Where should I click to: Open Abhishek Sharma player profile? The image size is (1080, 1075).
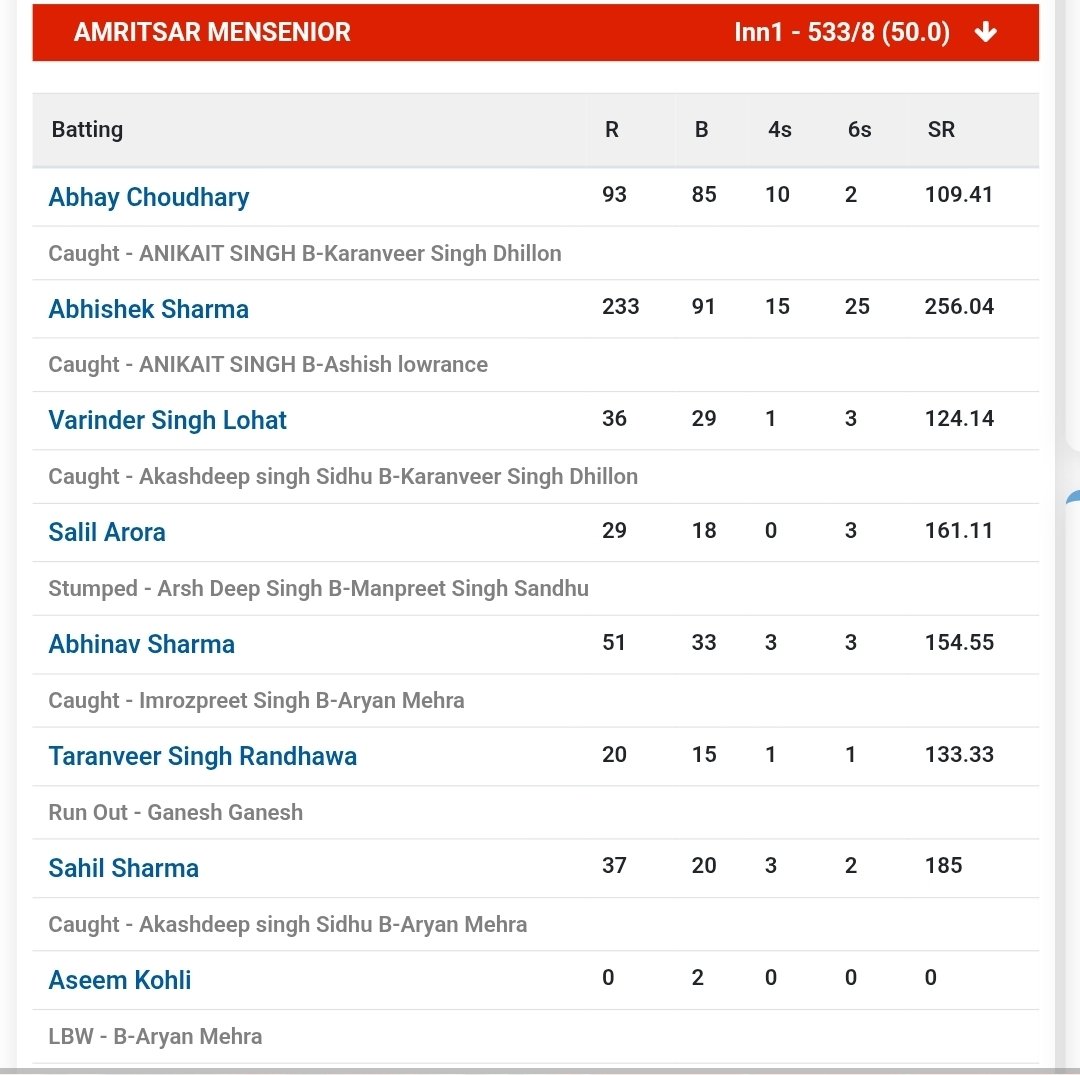tap(148, 309)
